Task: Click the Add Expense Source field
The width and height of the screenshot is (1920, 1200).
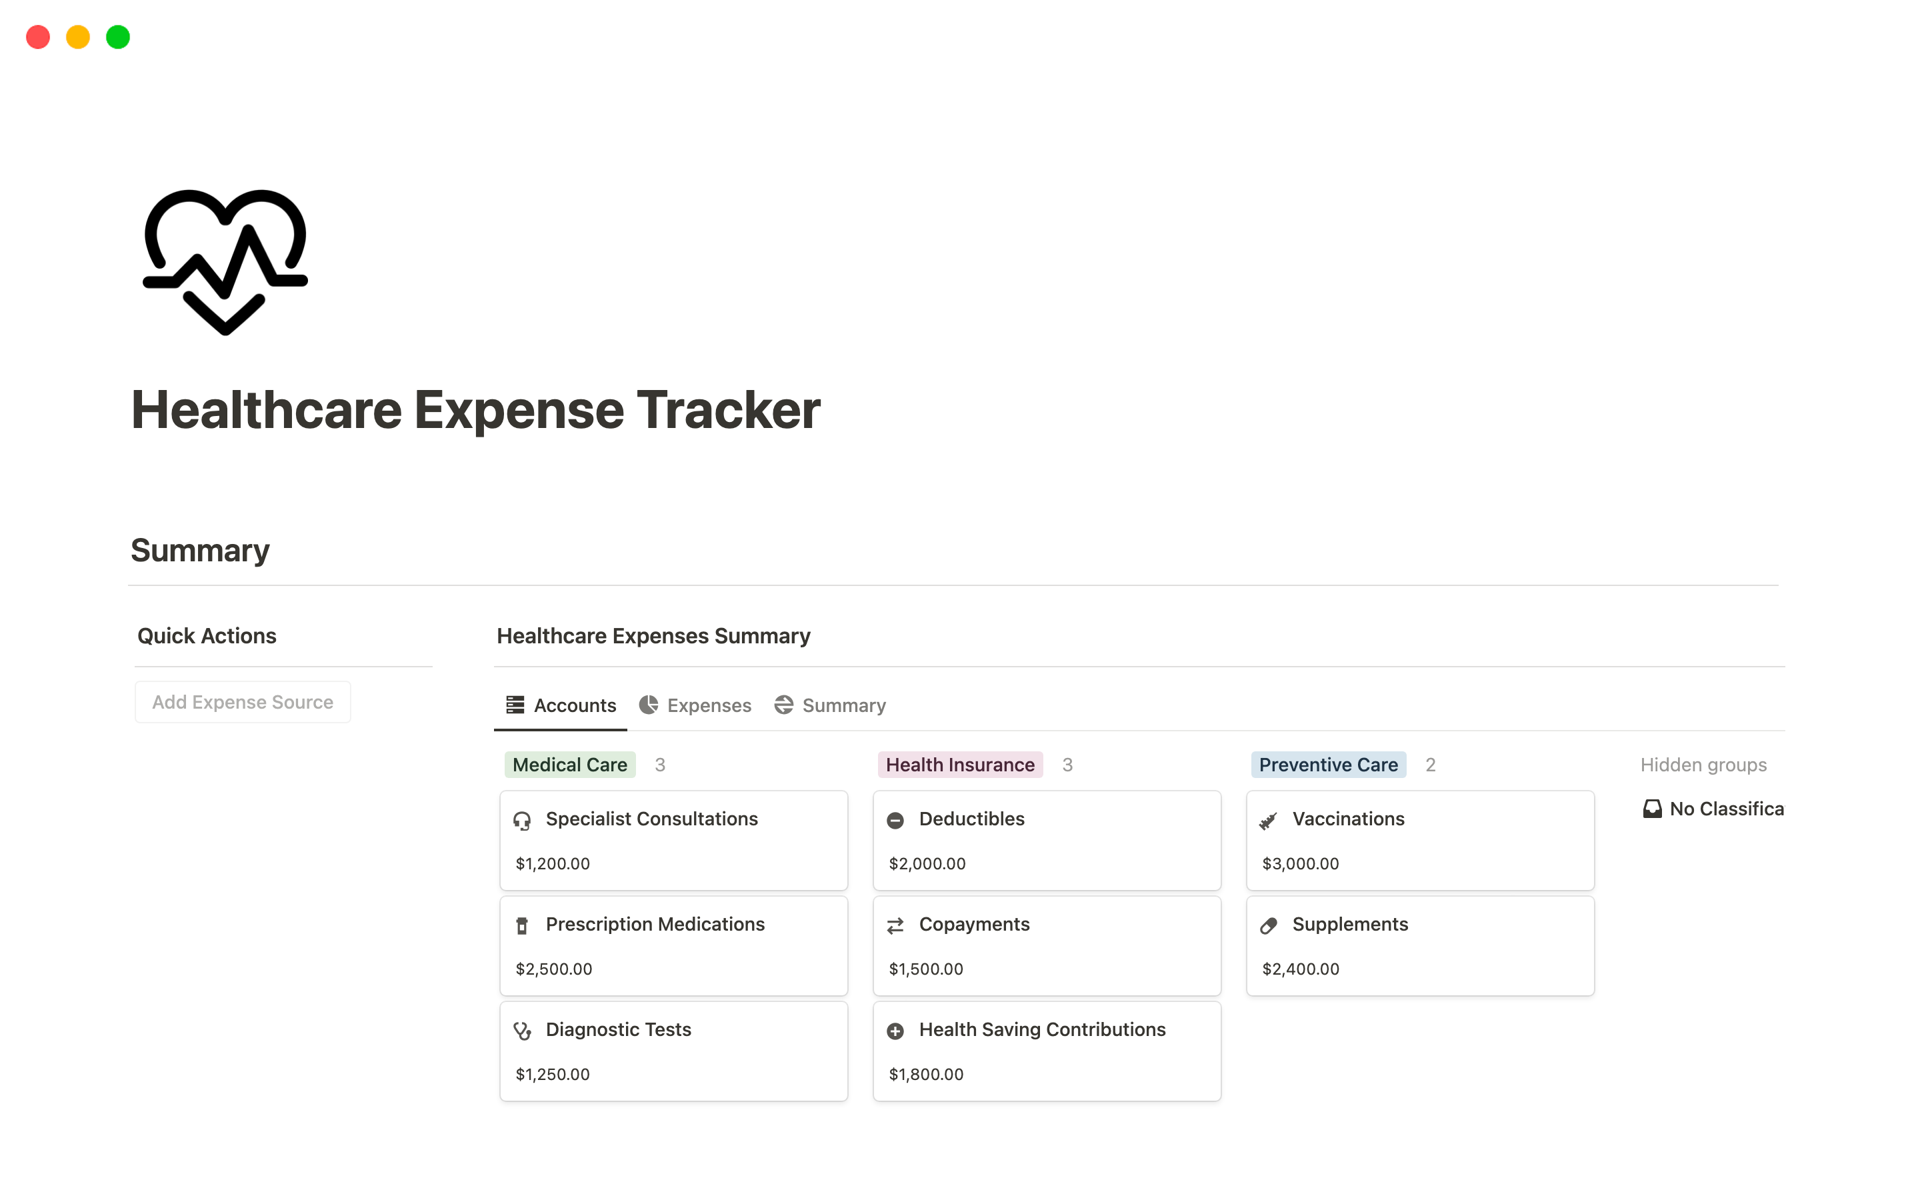Action: pyautogui.click(x=242, y=701)
